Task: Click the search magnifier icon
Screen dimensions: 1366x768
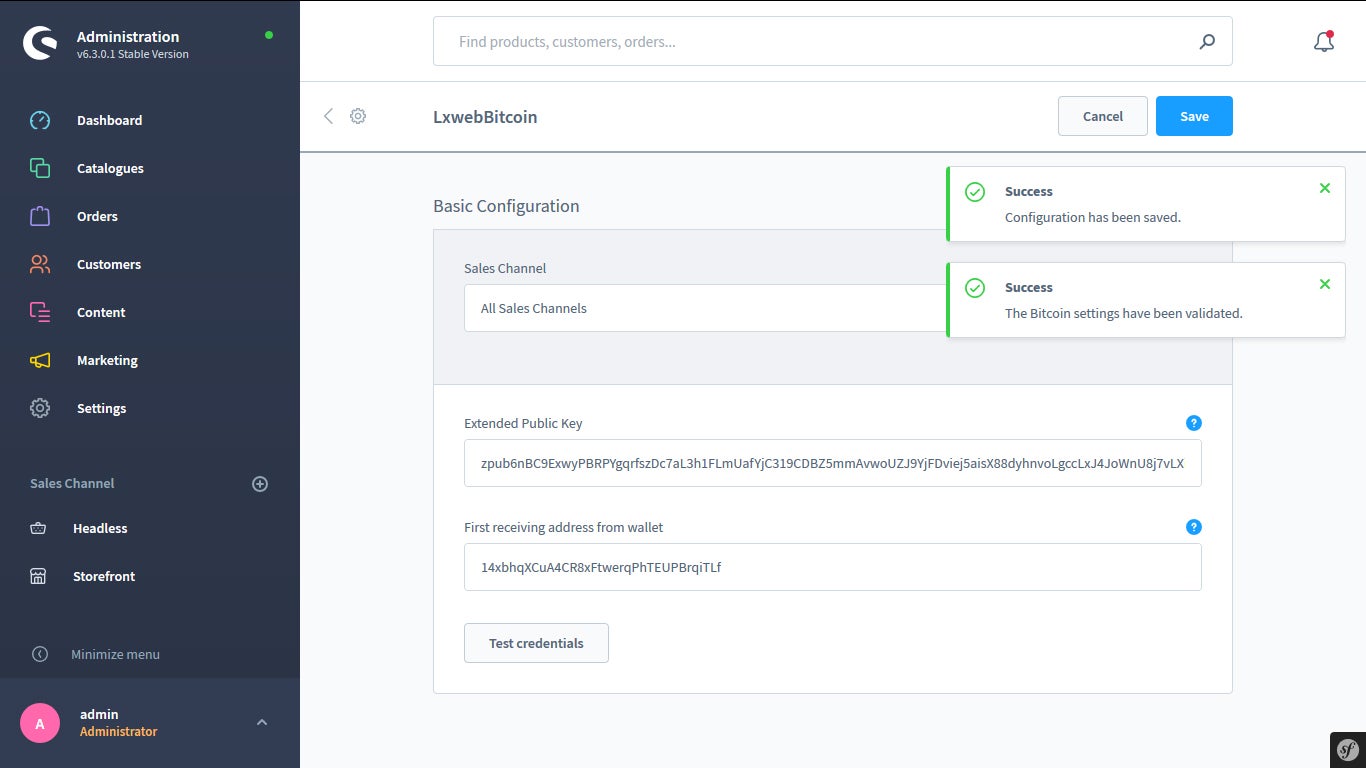Action: (1207, 42)
